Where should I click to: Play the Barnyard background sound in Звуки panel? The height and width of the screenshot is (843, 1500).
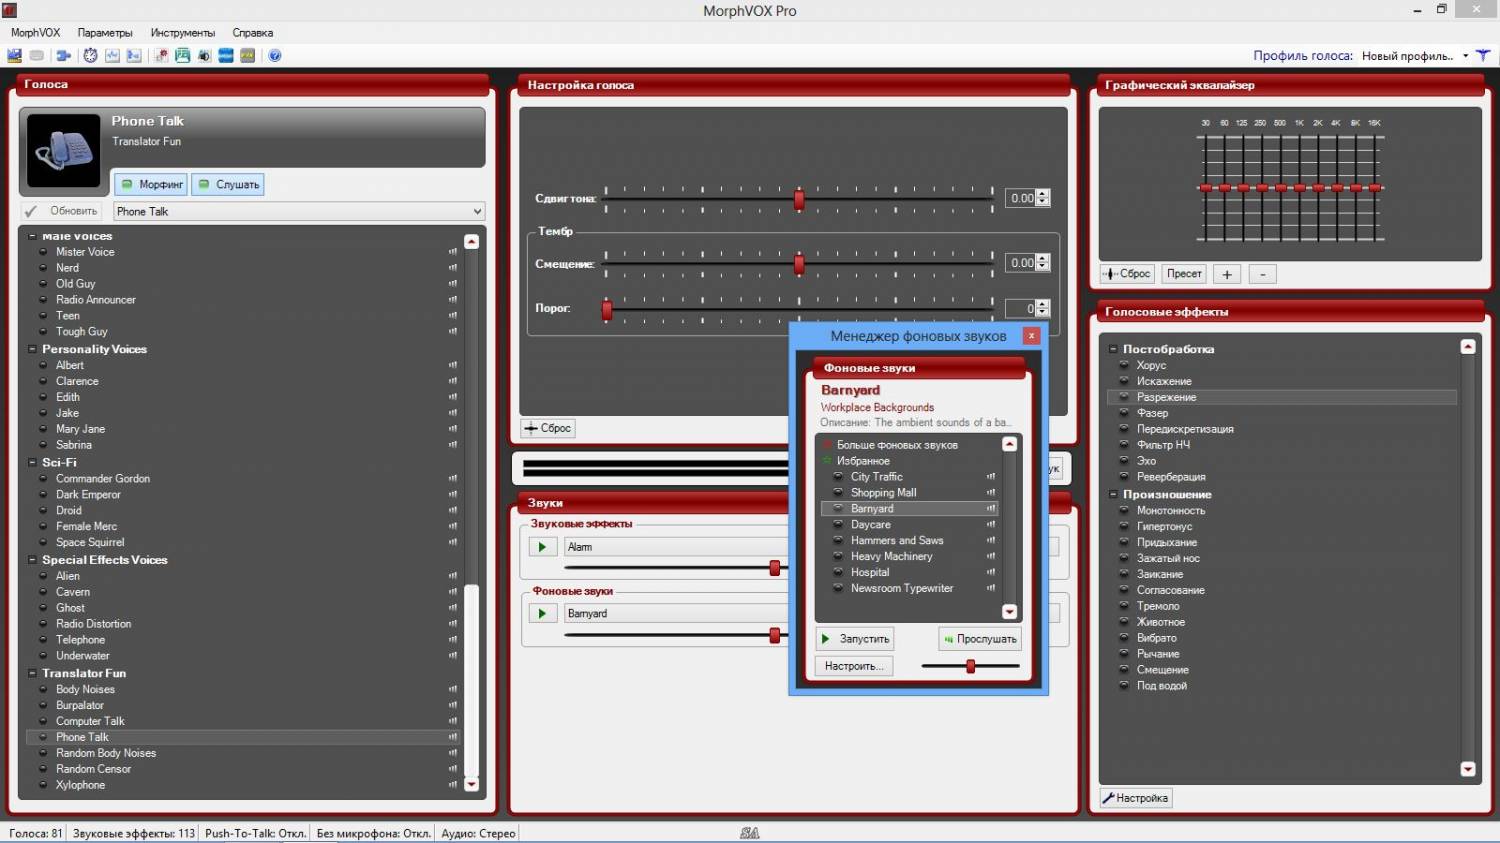coord(542,614)
